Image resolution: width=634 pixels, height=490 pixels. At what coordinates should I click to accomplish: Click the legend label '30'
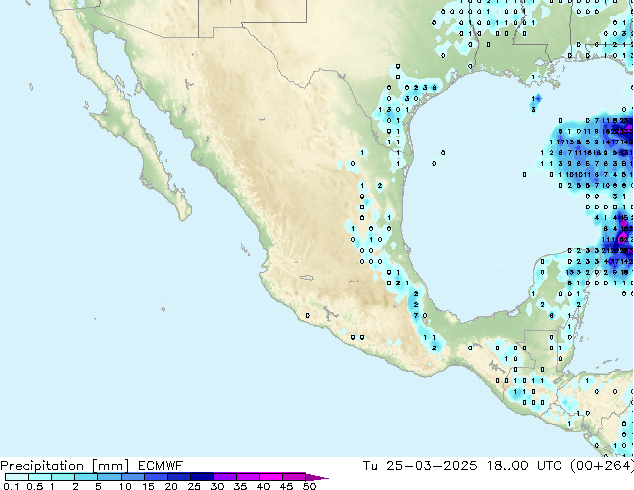point(218,486)
